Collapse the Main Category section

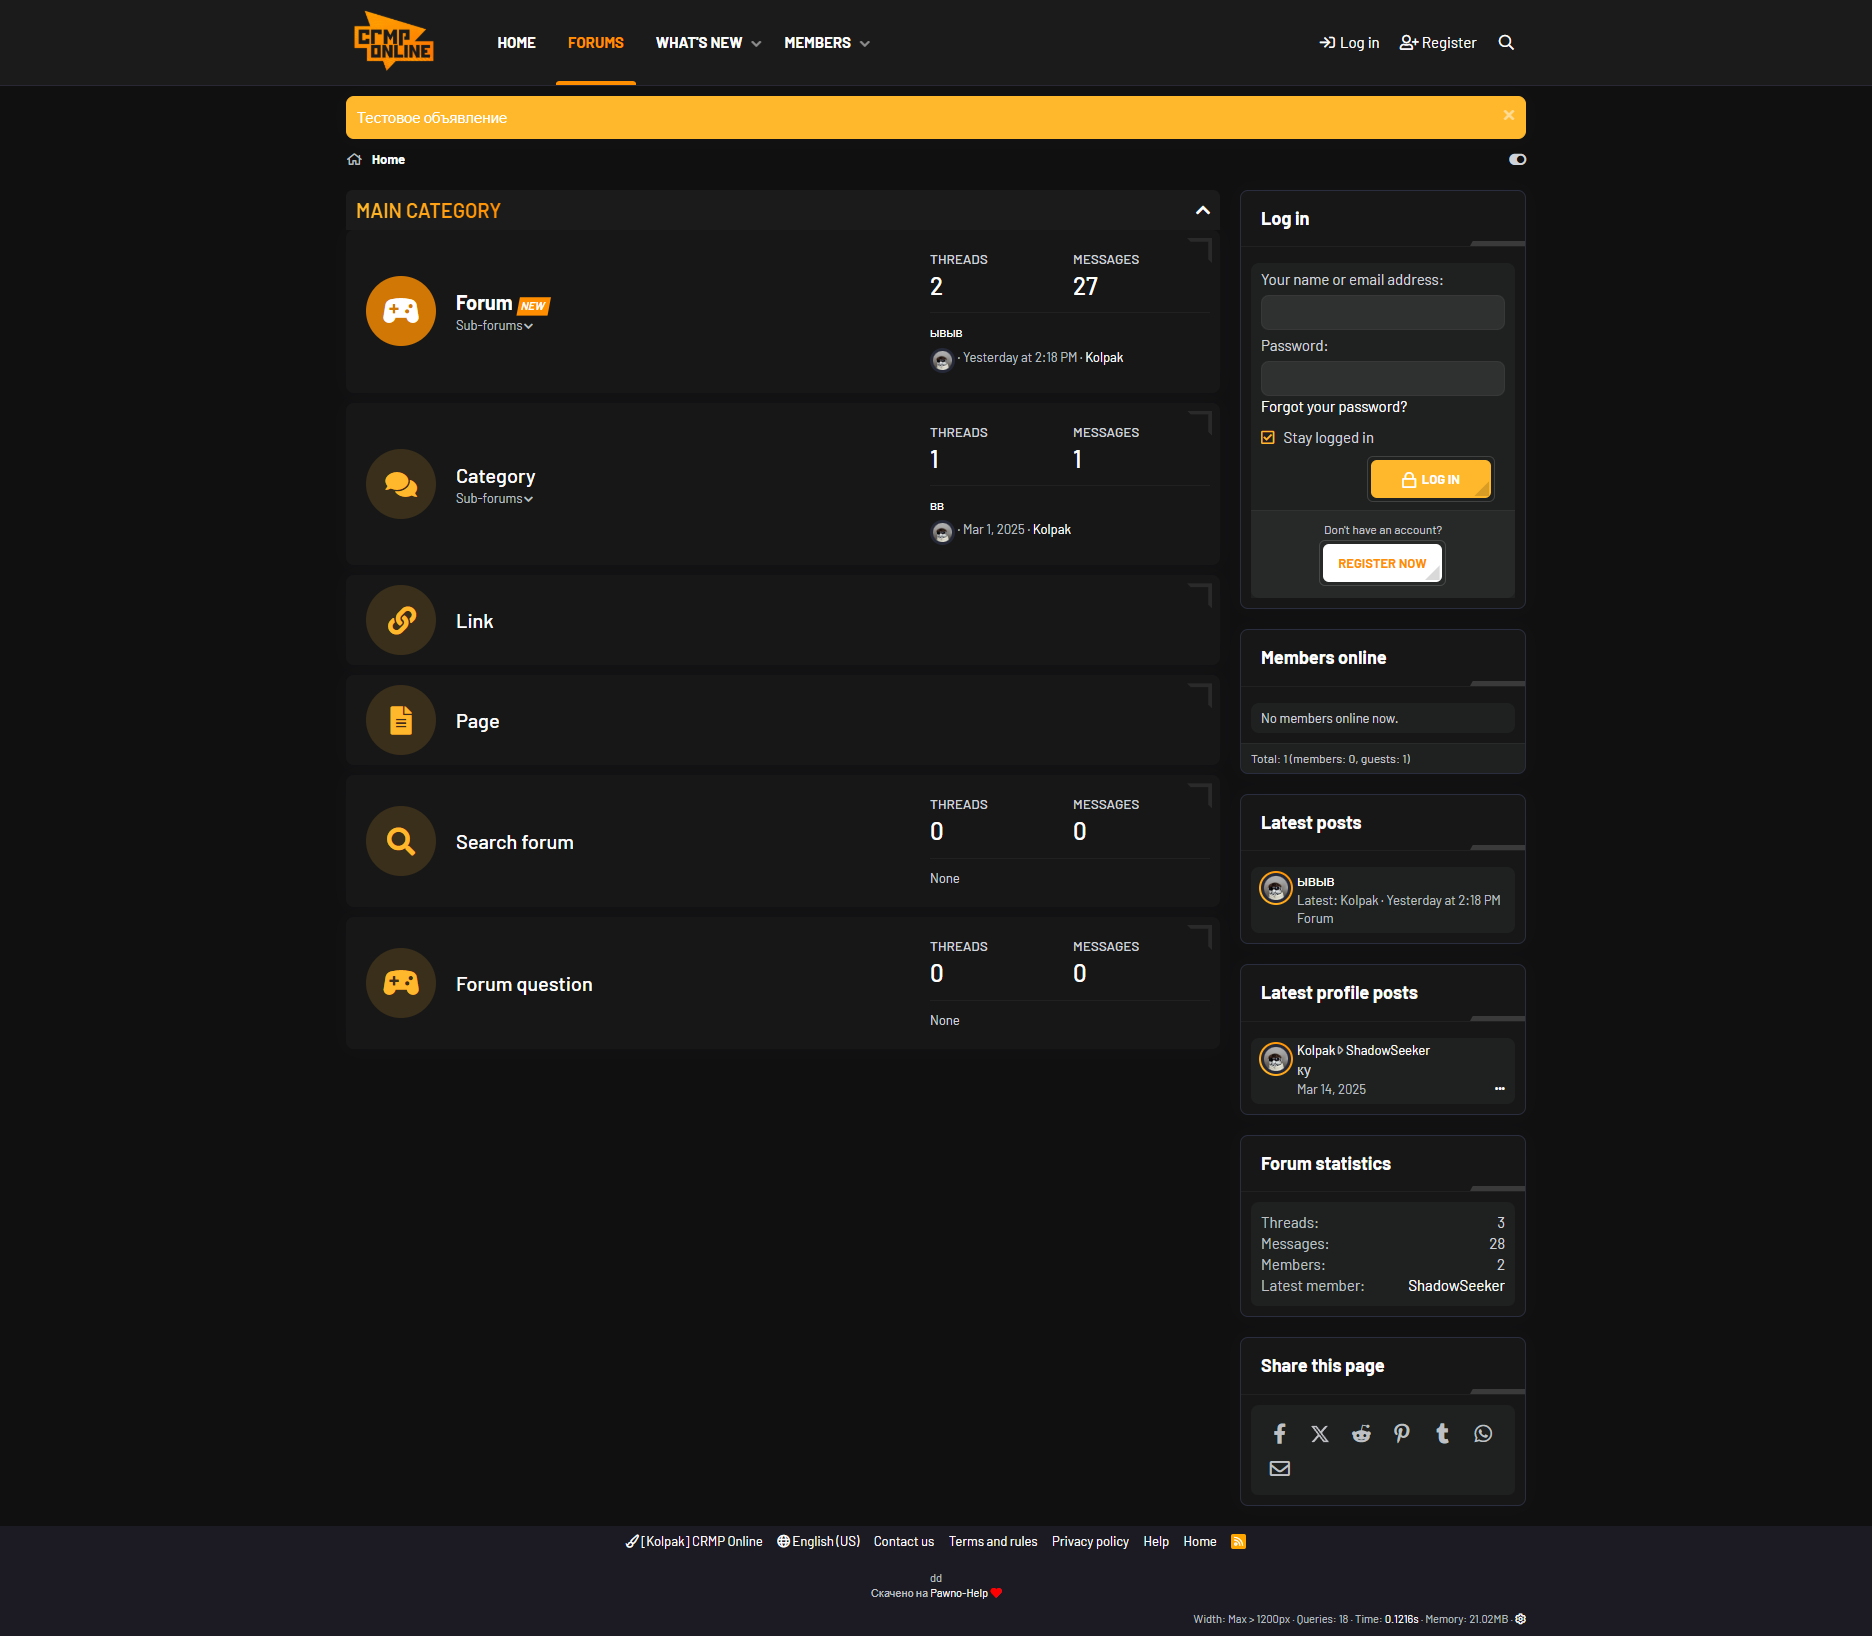point(1202,211)
